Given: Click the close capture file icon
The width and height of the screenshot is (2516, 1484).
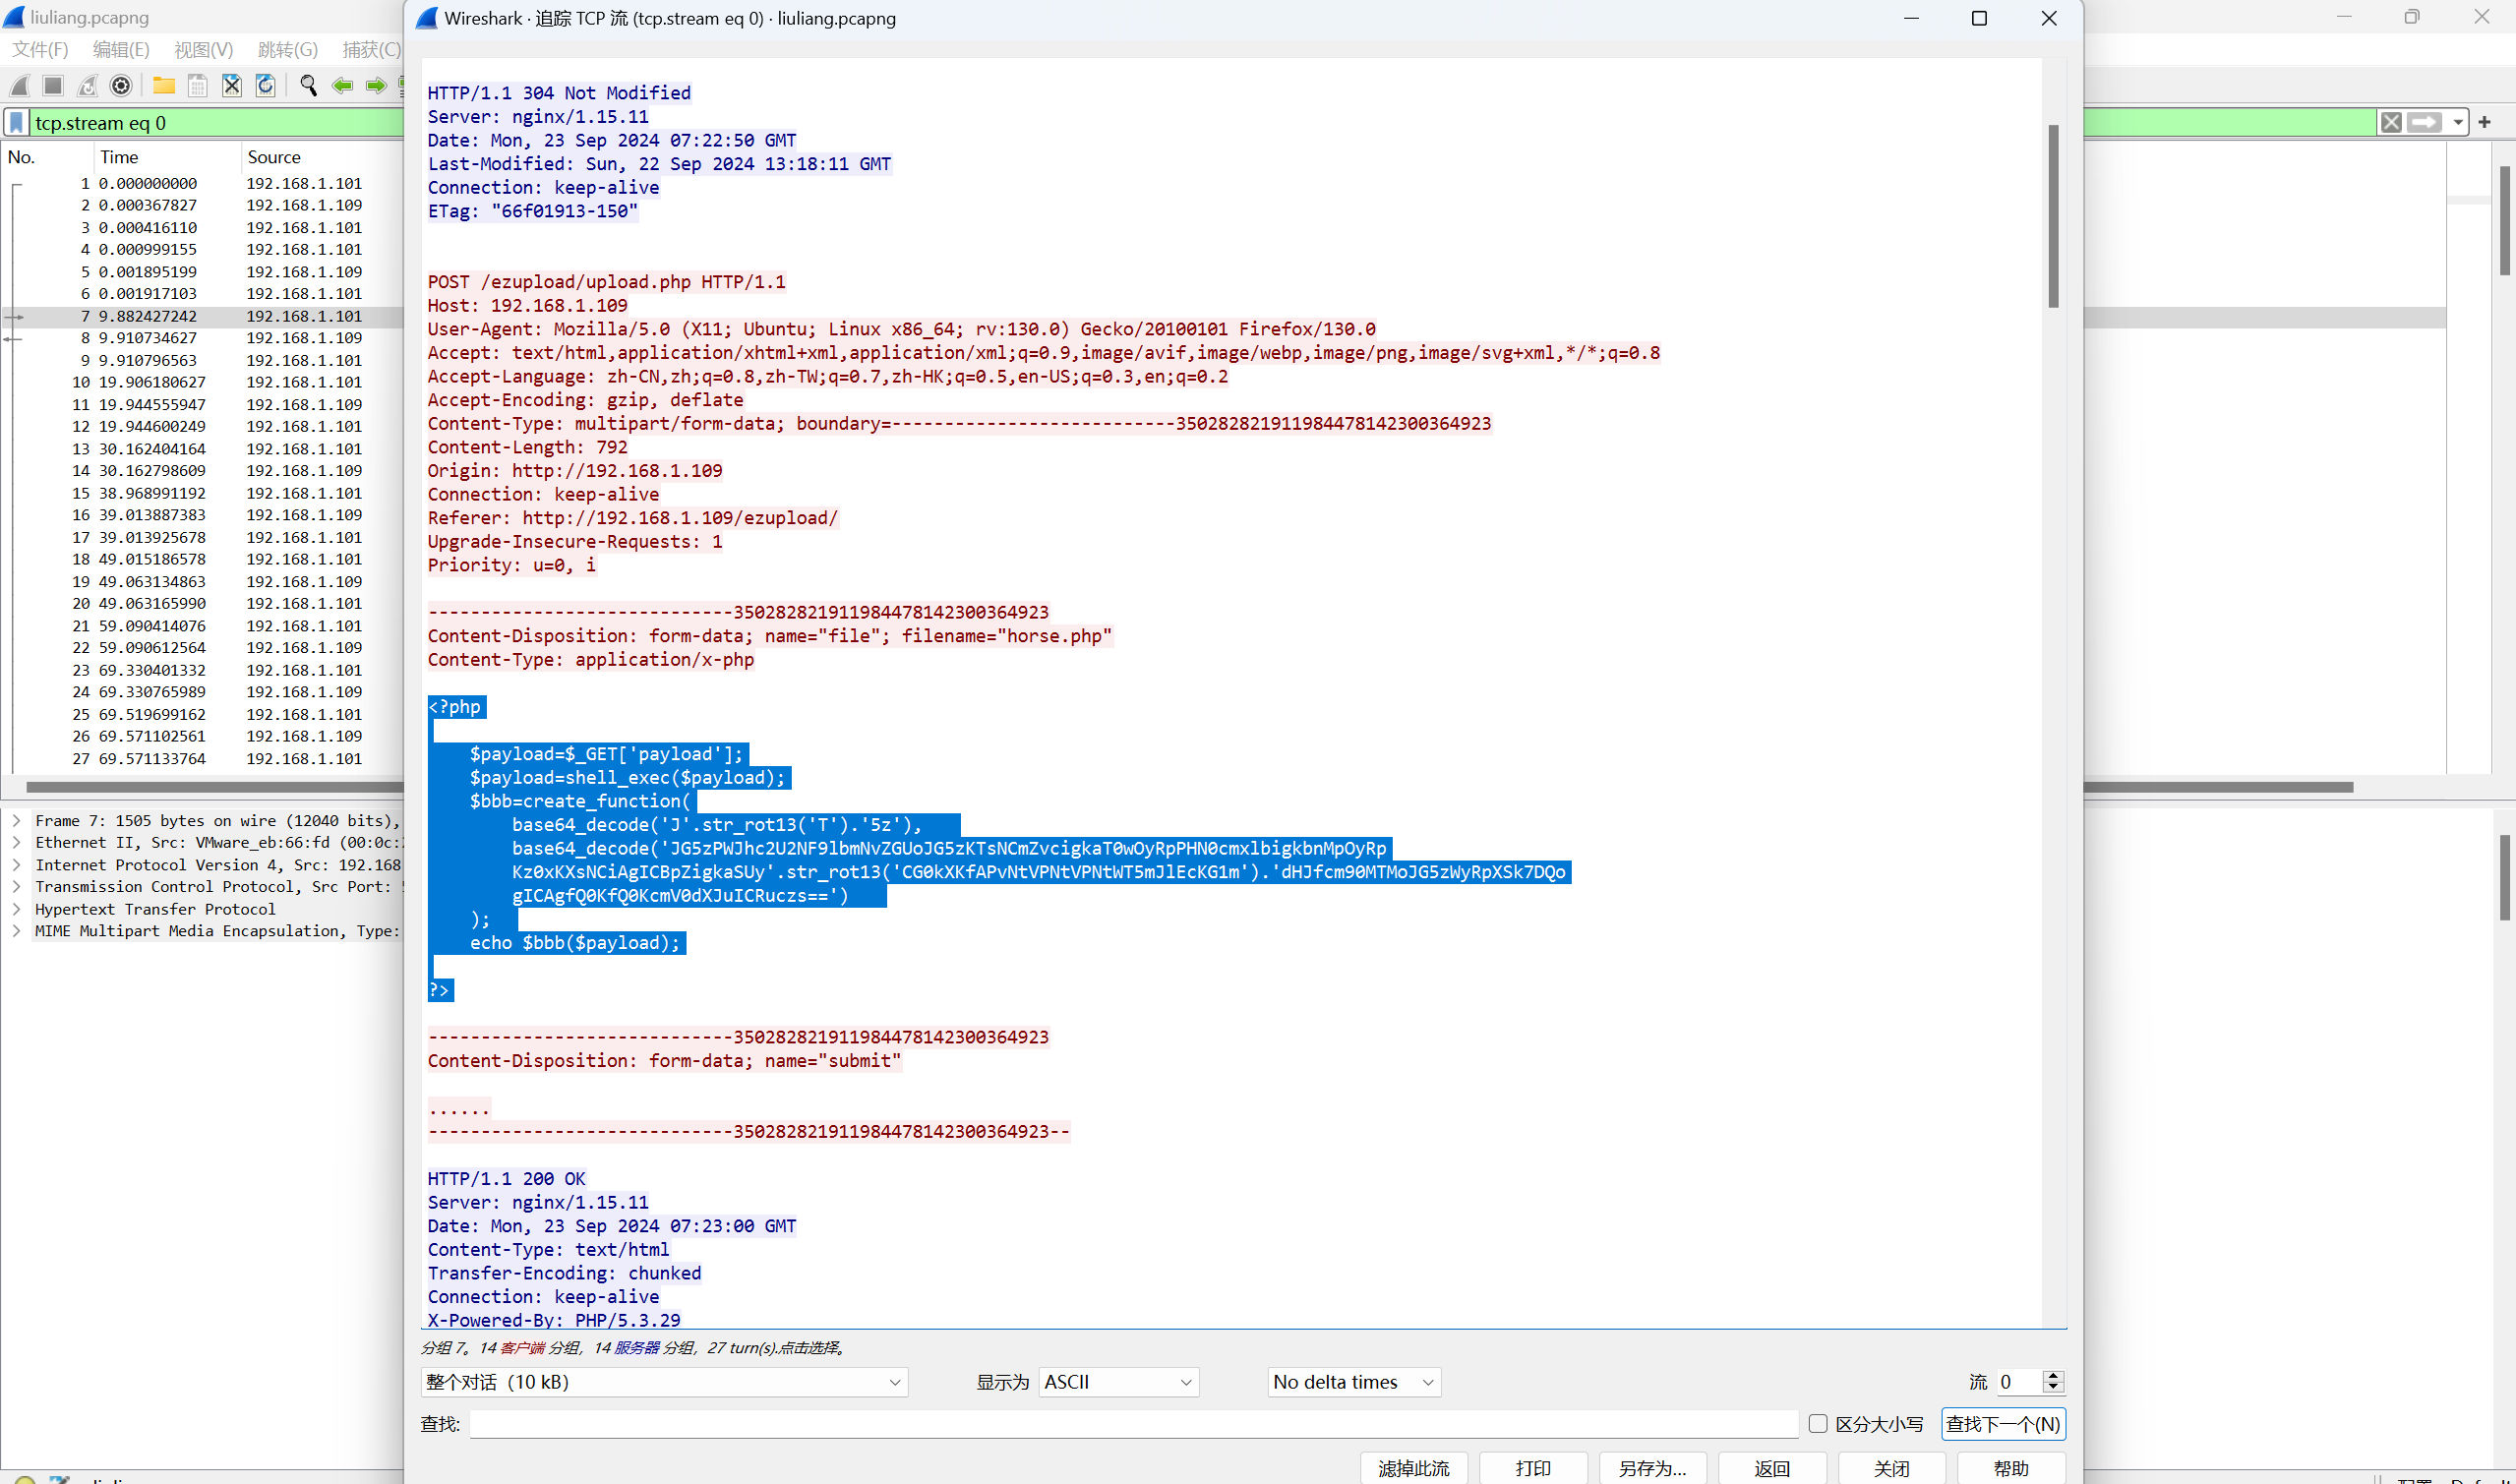Looking at the screenshot, I should [x=232, y=86].
